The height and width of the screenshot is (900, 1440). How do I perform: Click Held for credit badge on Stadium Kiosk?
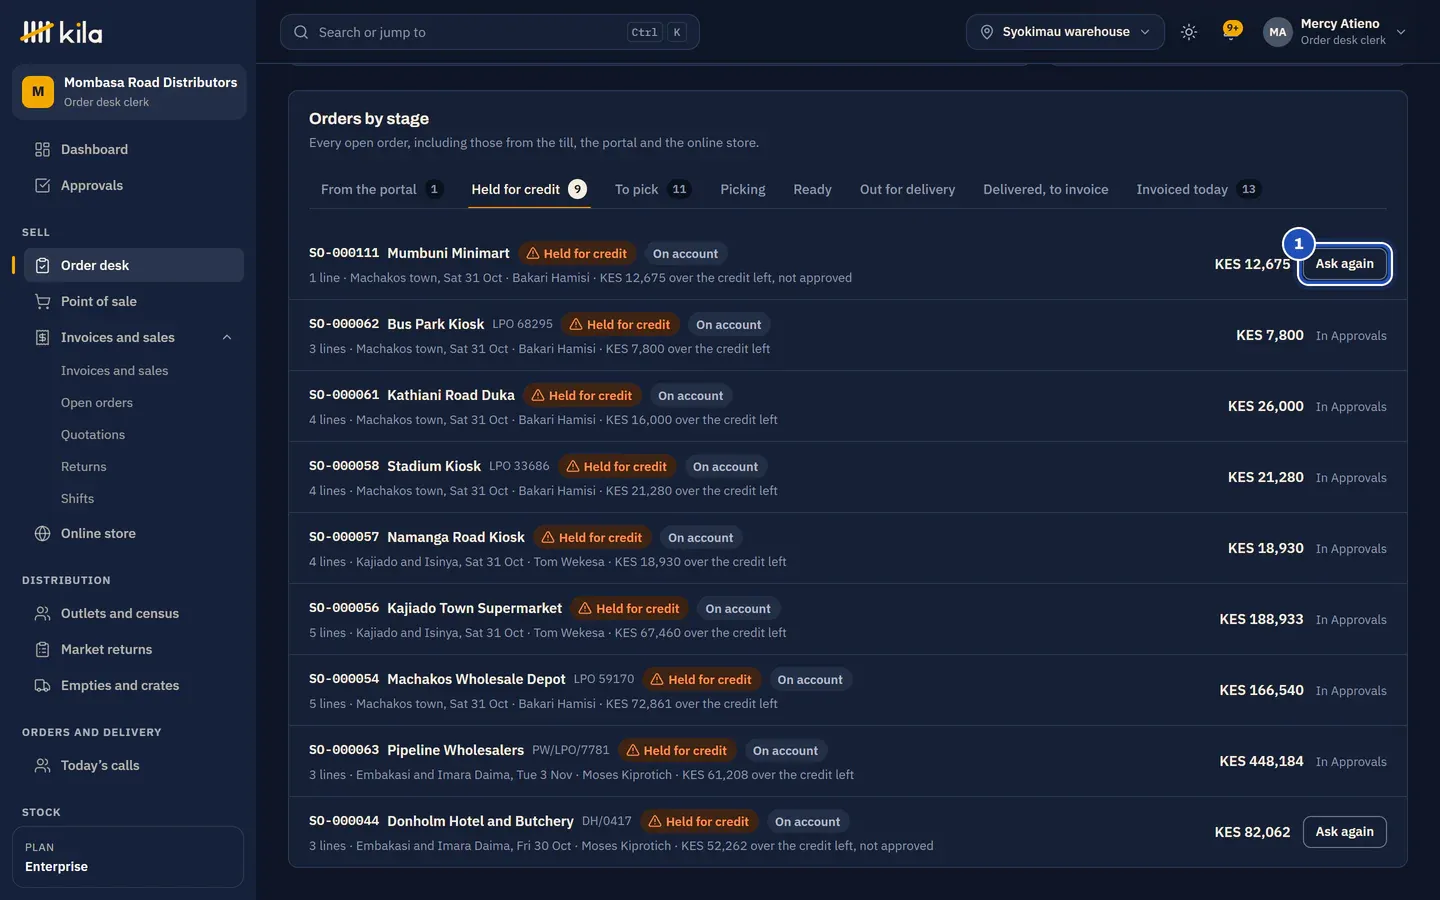[616, 467]
